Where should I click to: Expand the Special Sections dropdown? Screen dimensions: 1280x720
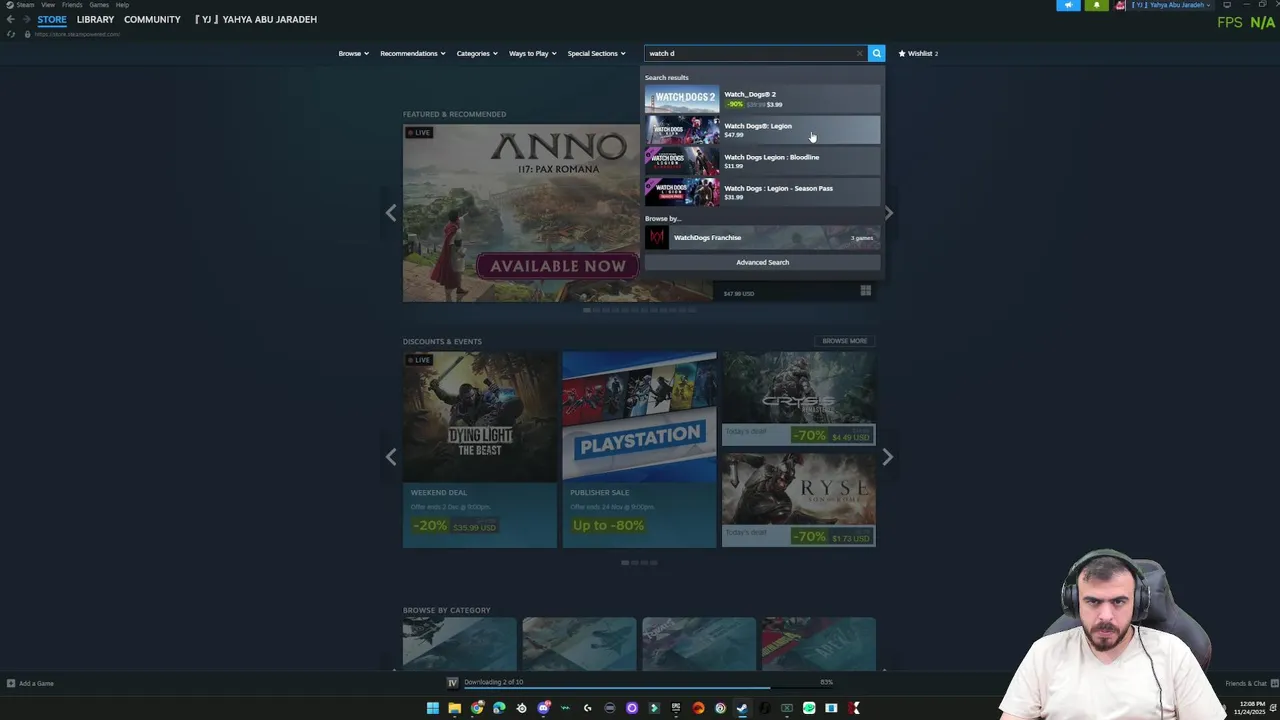click(x=596, y=53)
